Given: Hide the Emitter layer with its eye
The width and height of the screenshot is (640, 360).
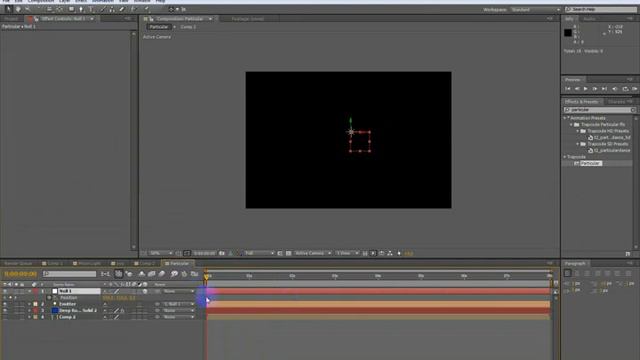Looking at the screenshot, I should [5, 304].
